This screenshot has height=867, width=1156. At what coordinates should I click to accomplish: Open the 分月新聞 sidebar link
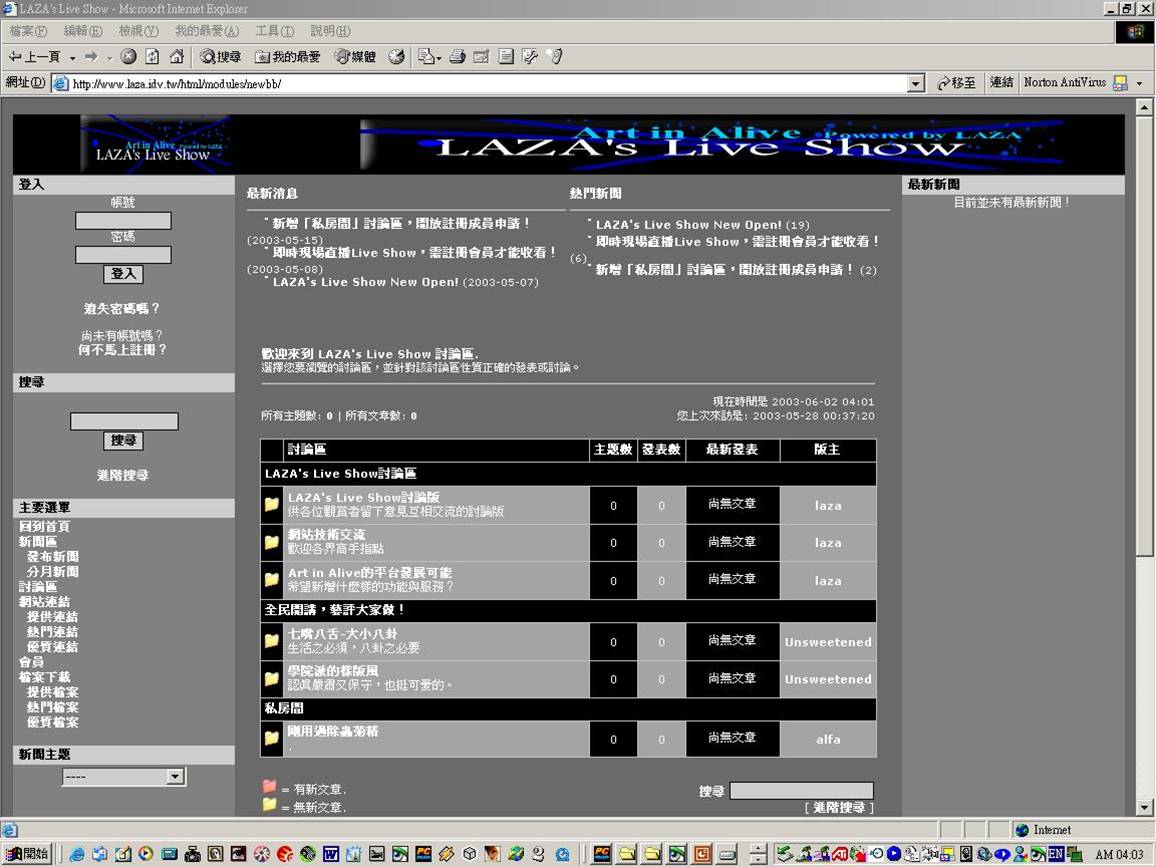52,571
